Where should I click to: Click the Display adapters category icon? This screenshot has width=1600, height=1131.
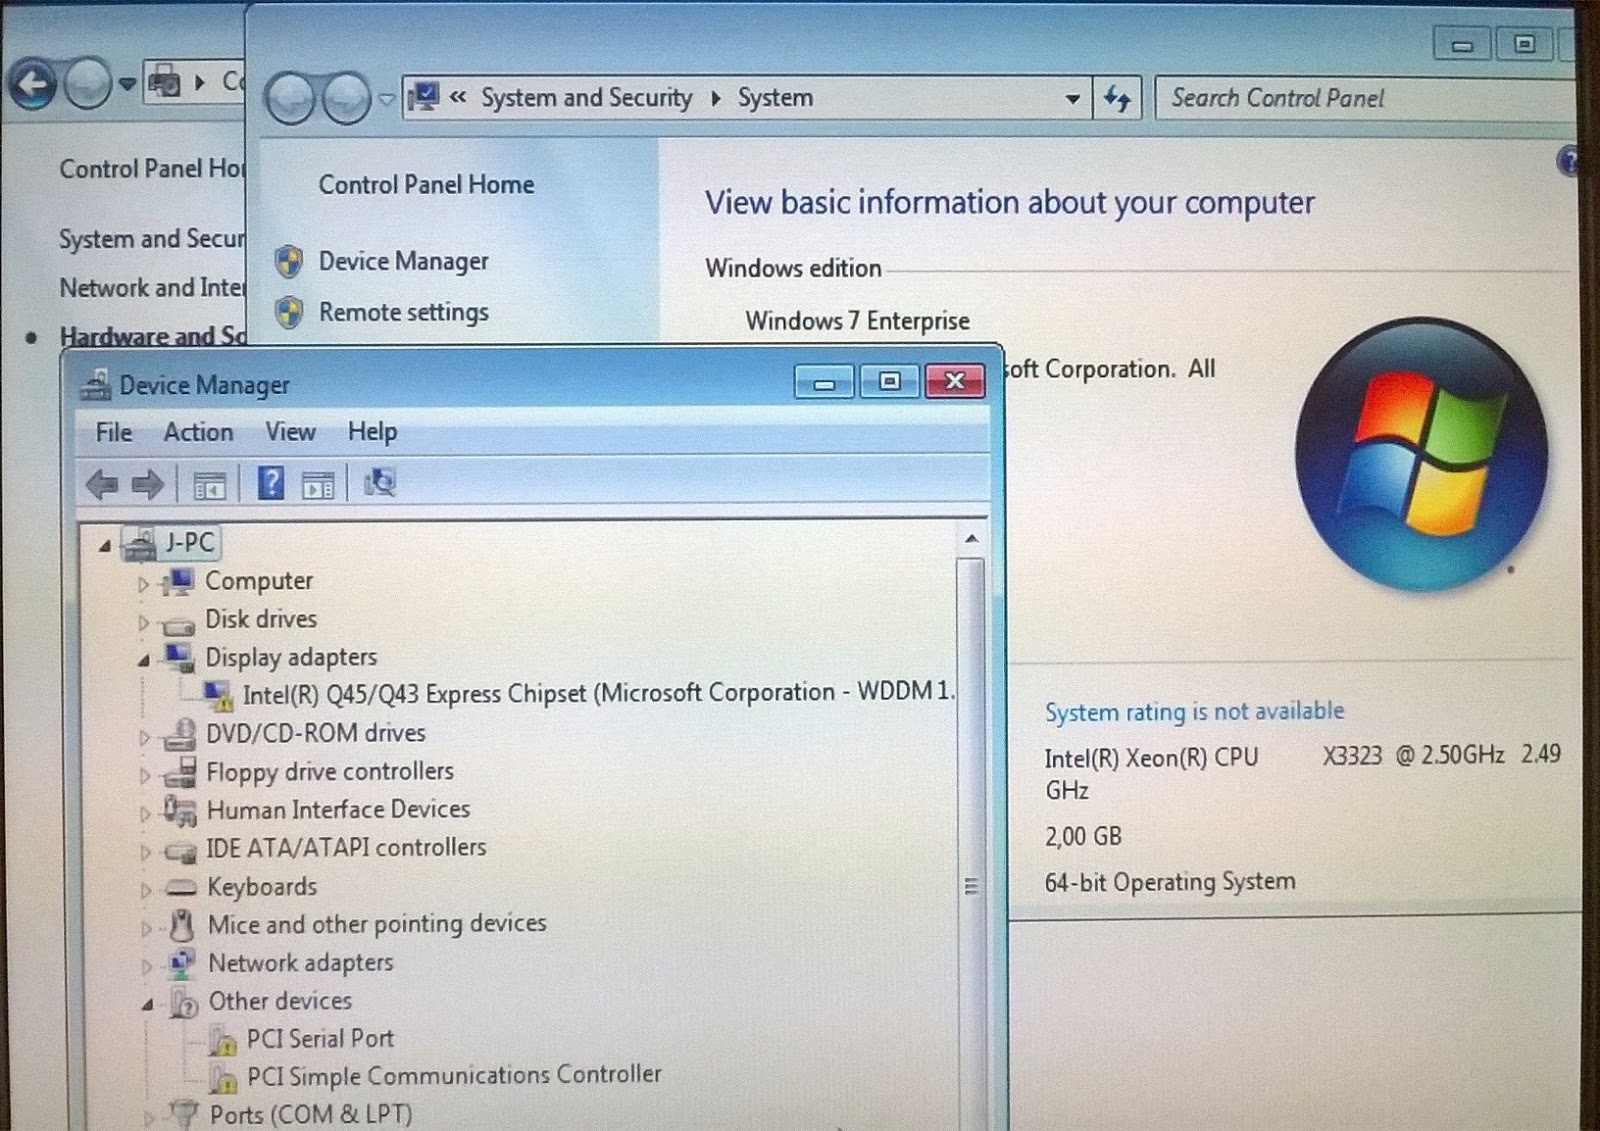[179, 657]
